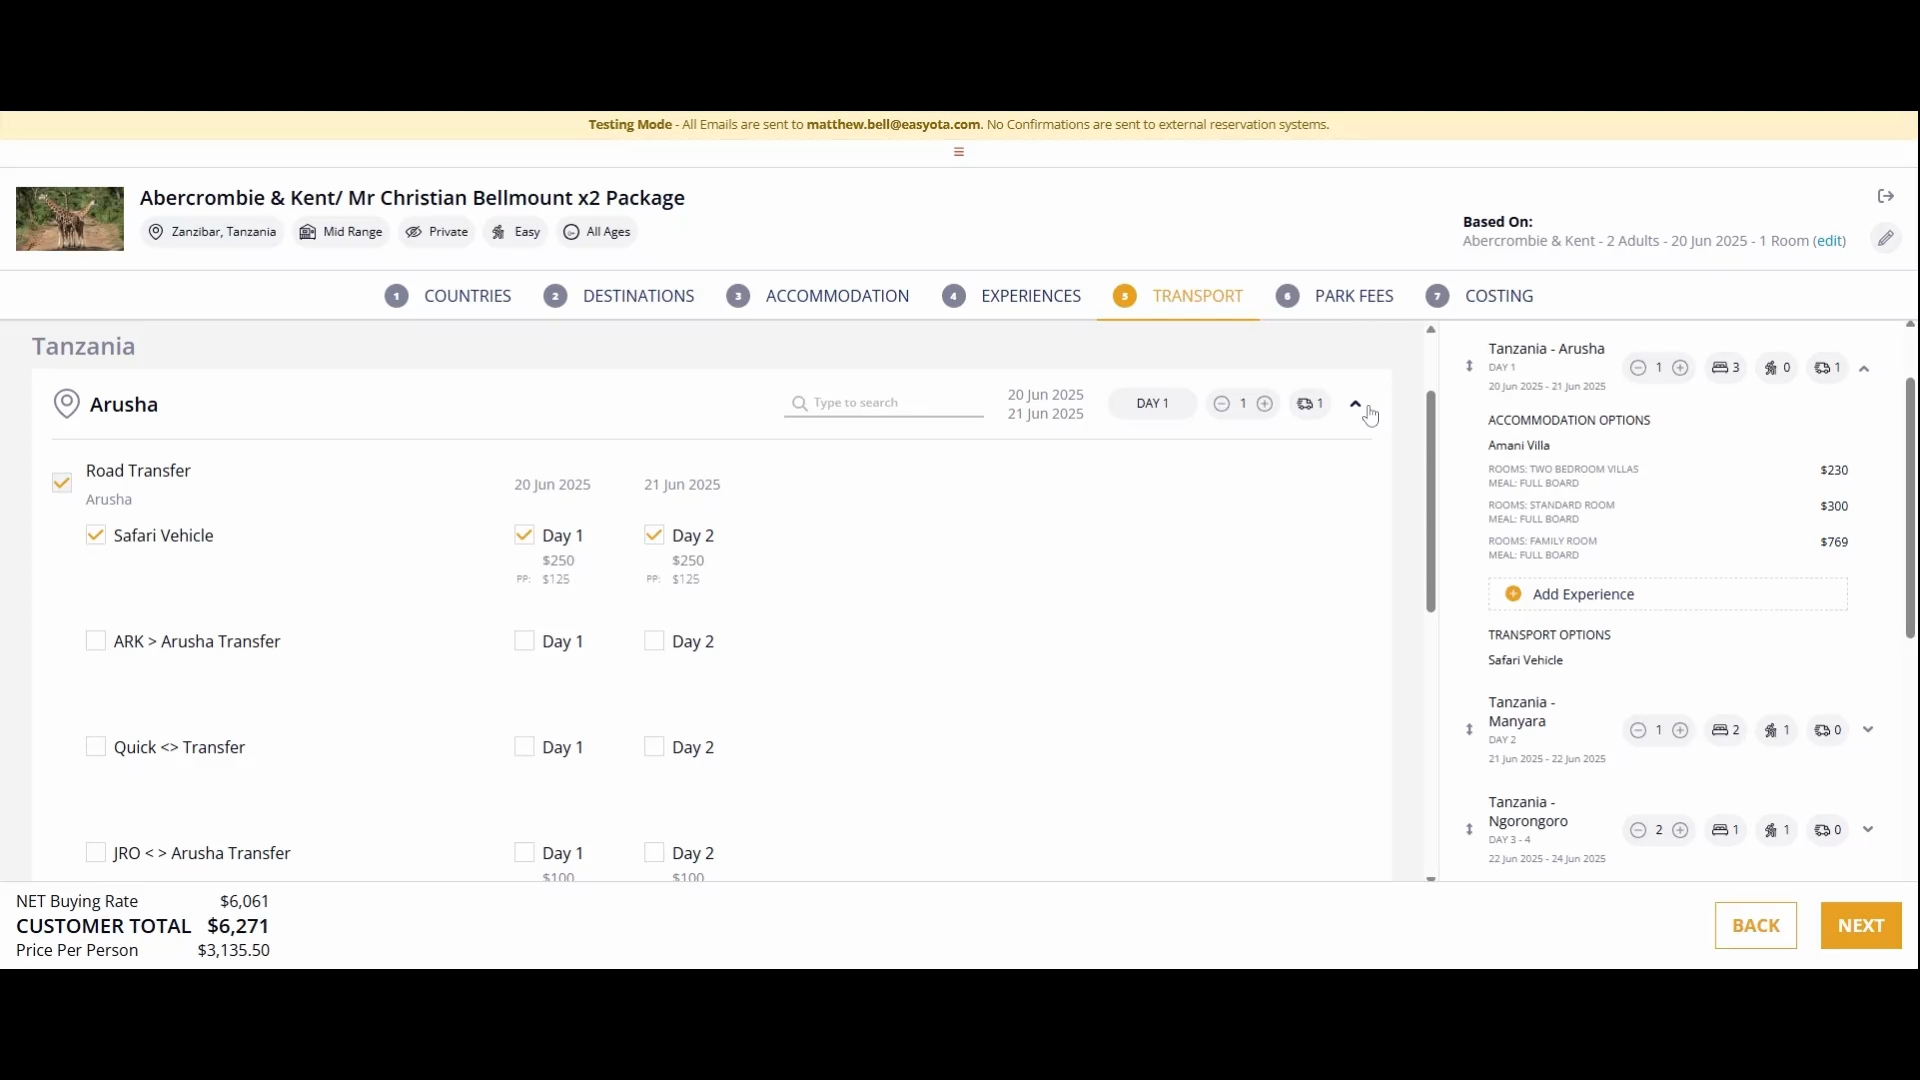Click the (edit) link in Based On
This screenshot has width=1920, height=1080.
click(1829, 241)
